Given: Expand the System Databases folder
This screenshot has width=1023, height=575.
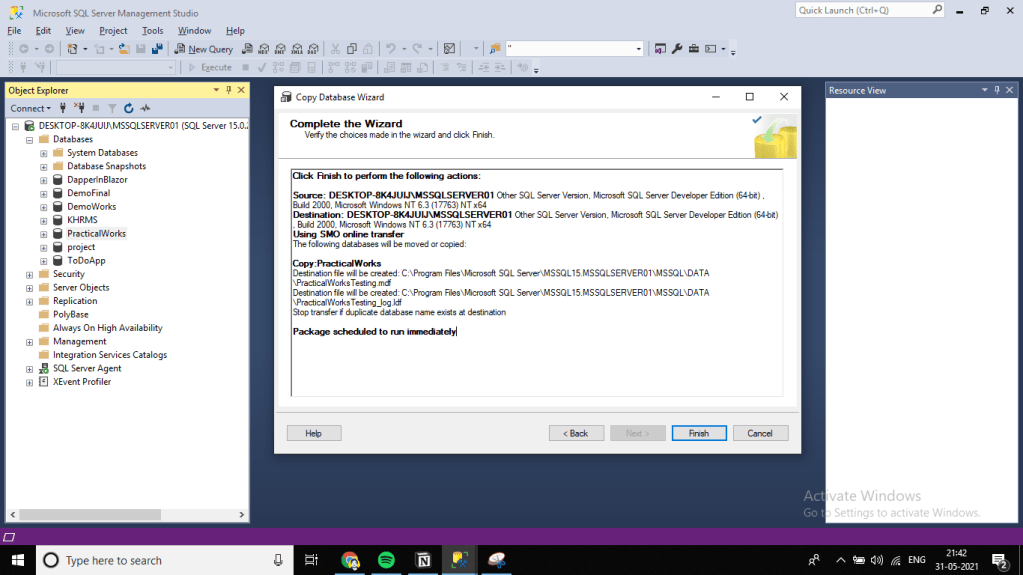Looking at the screenshot, I should coord(44,153).
